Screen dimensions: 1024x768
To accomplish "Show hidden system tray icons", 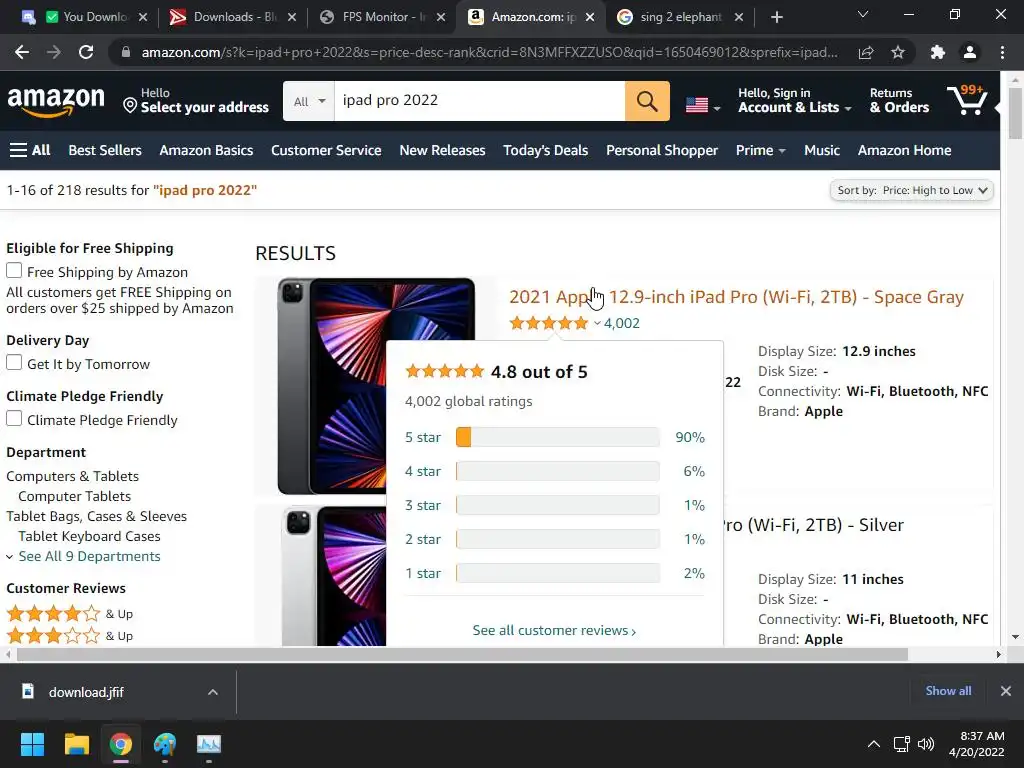I will 873,744.
